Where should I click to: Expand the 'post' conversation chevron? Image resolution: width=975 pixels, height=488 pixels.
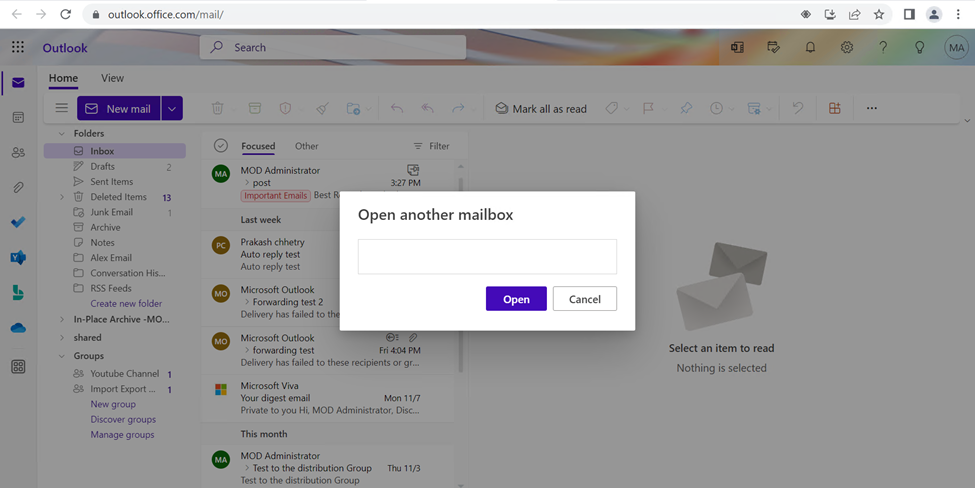coord(247,183)
